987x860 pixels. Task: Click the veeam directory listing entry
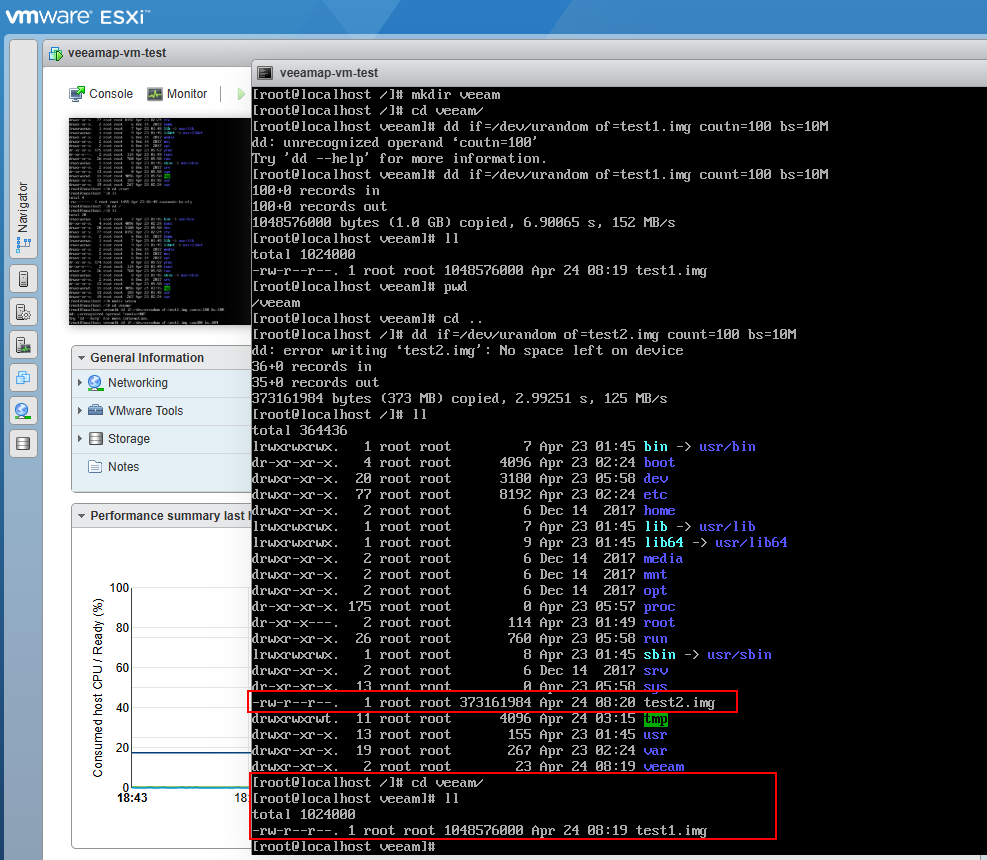click(663, 767)
